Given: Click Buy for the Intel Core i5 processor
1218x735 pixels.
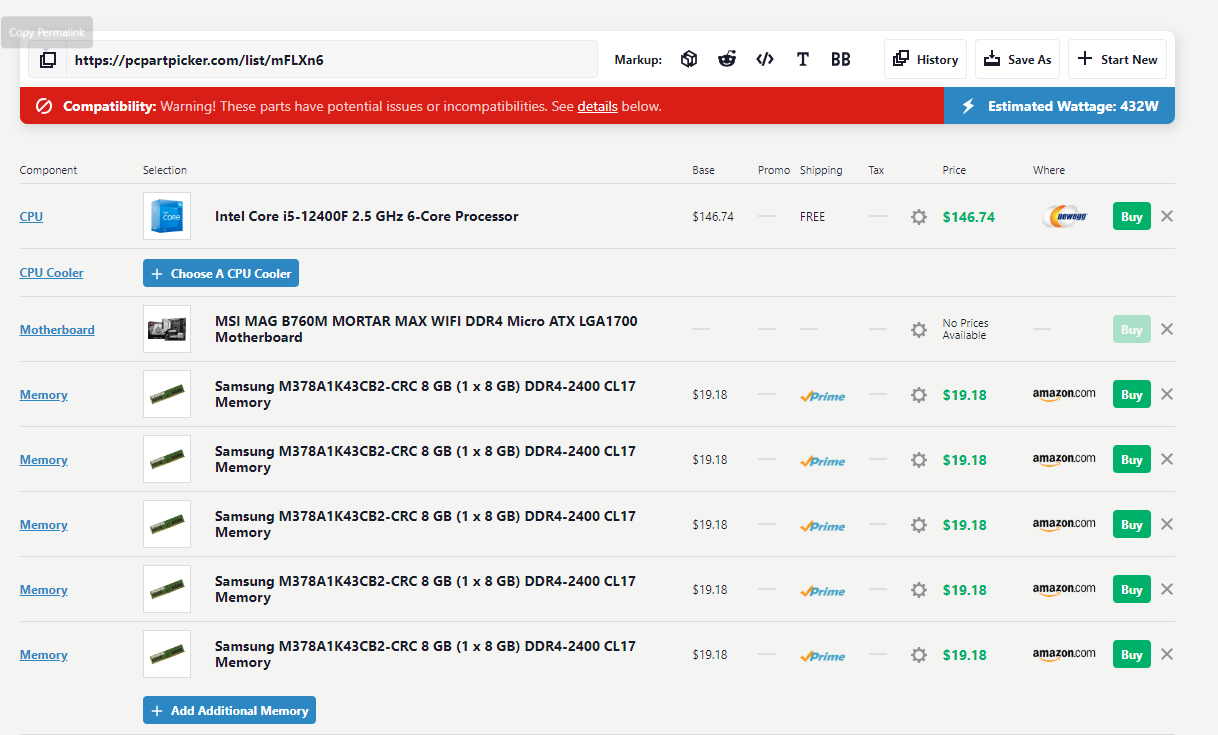Looking at the screenshot, I should [1132, 216].
